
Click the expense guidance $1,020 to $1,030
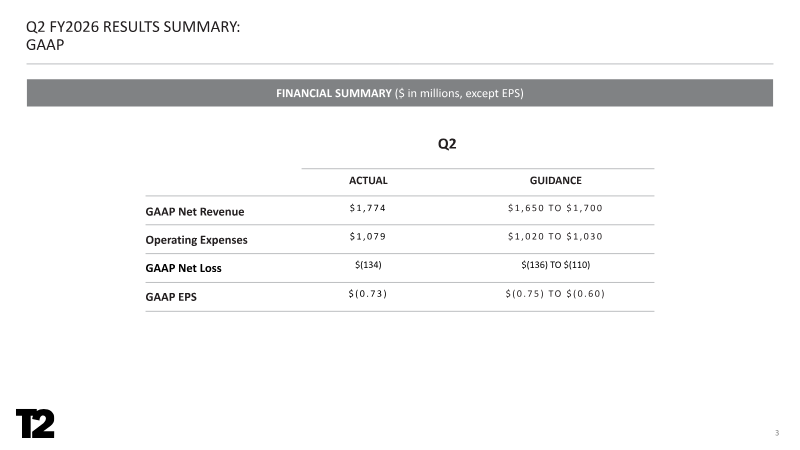click(x=555, y=237)
